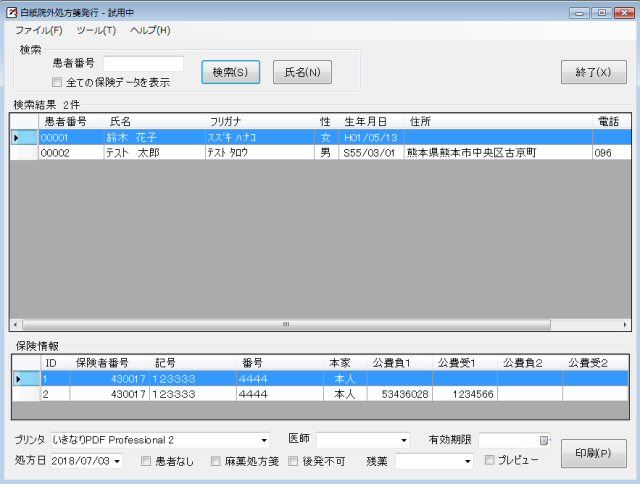Open the ファイル(F) menu
This screenshot has width=640, height=484.
[39, 30]
